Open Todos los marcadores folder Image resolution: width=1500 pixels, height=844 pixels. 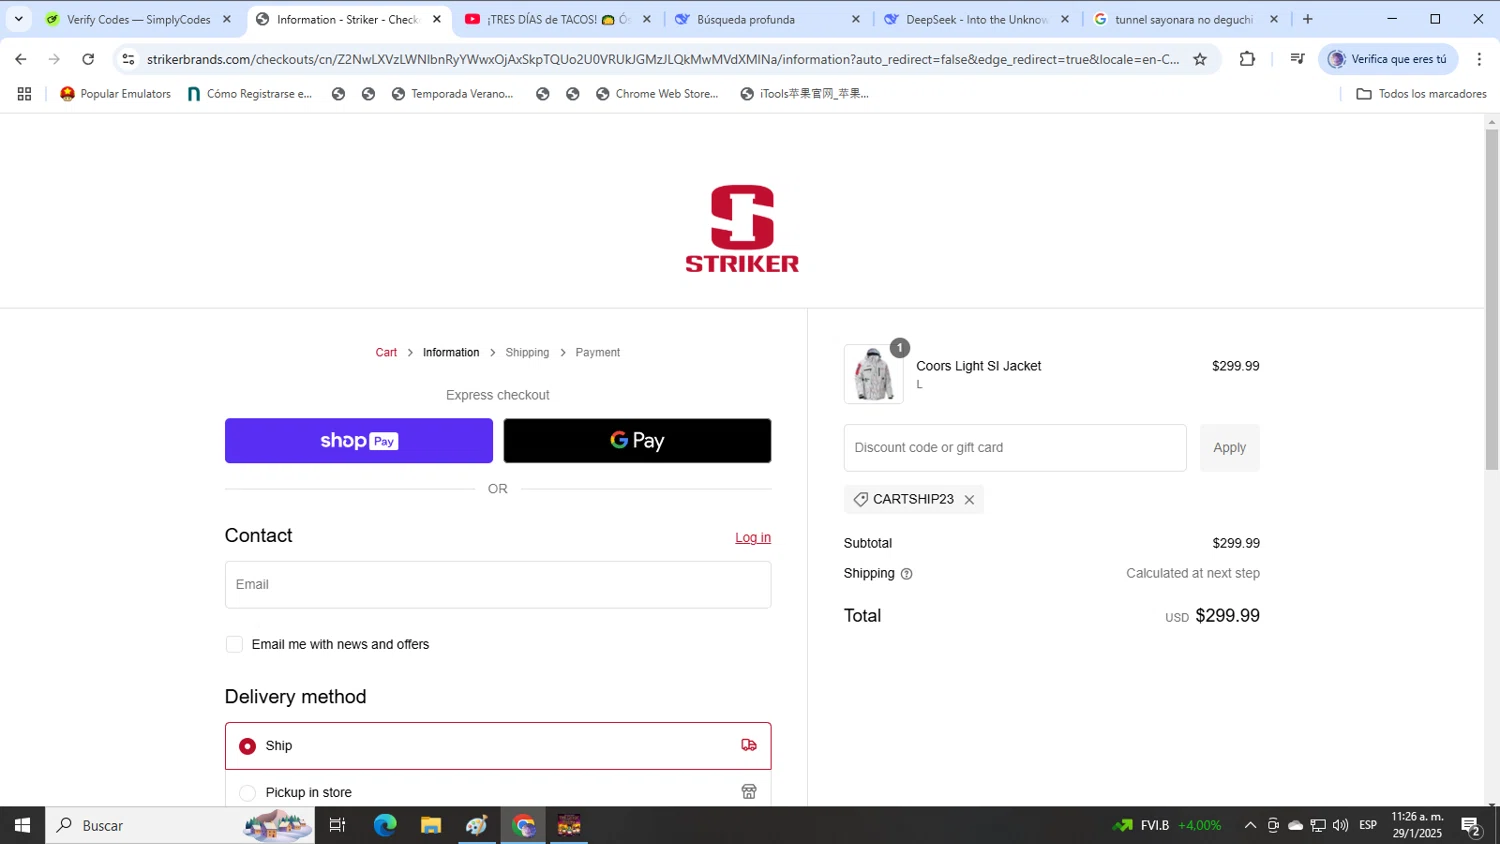[x=1421, y=94]
